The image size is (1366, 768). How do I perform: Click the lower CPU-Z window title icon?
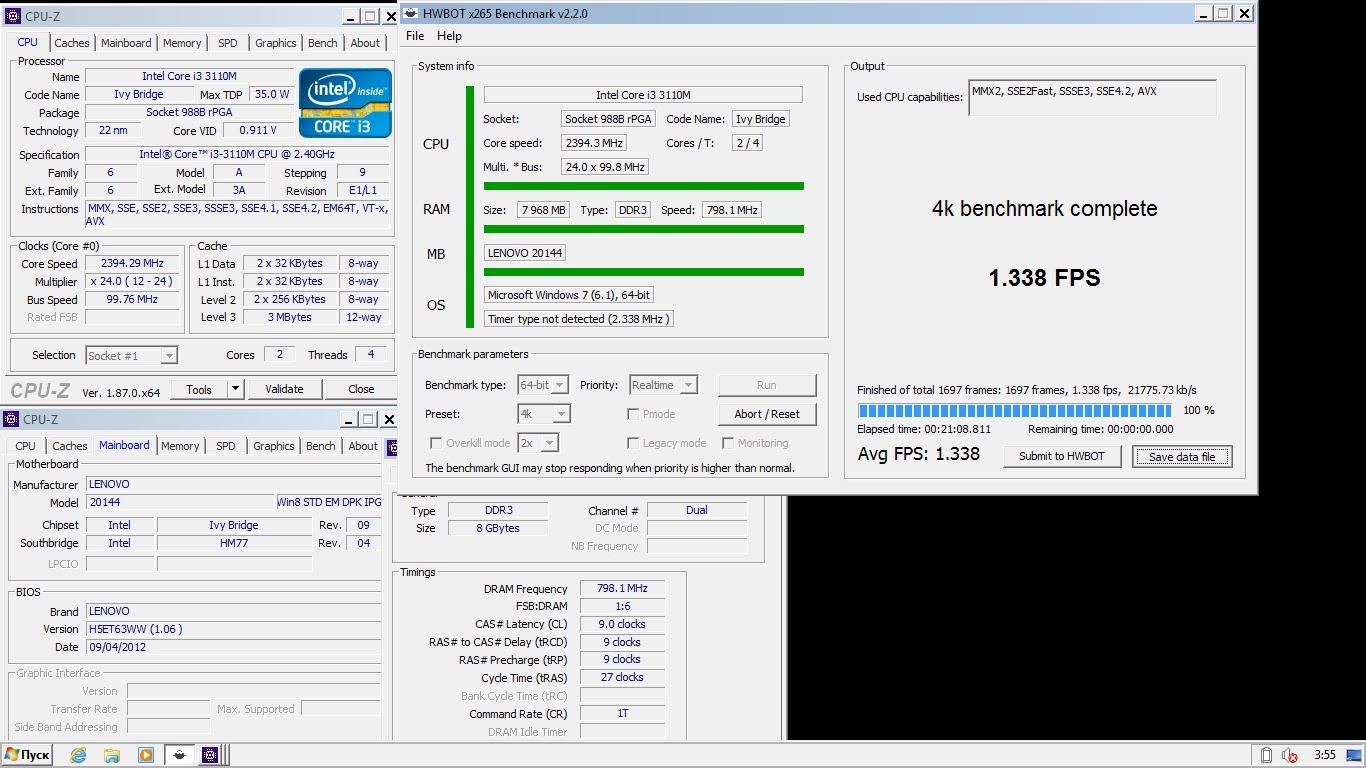click(11, 419)
